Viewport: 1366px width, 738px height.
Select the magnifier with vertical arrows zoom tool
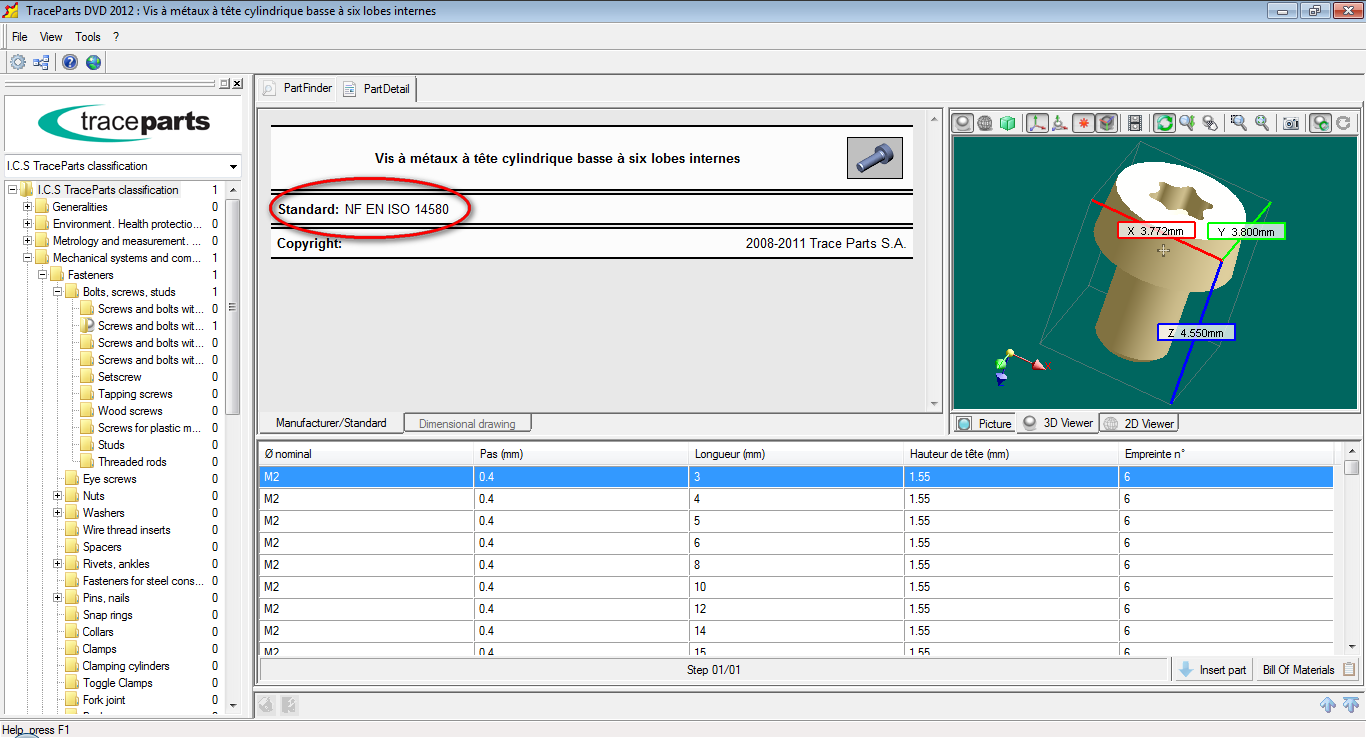pos(1187,123)
